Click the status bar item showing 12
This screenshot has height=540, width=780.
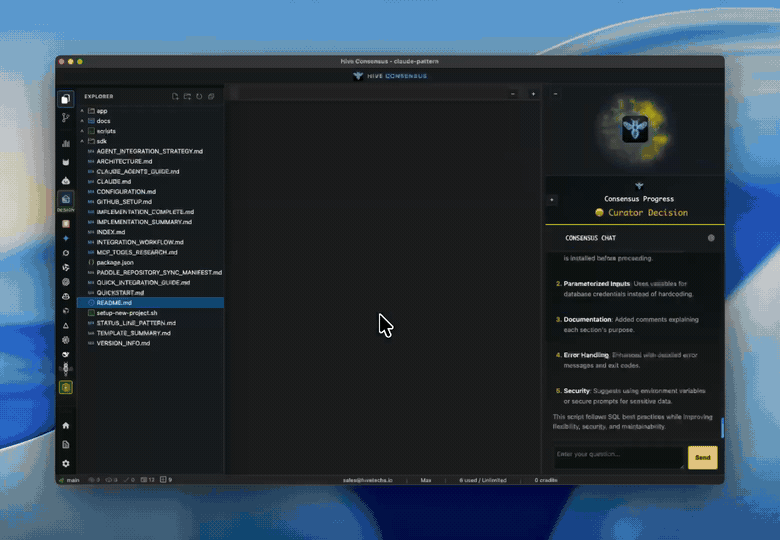click(147, 480)
